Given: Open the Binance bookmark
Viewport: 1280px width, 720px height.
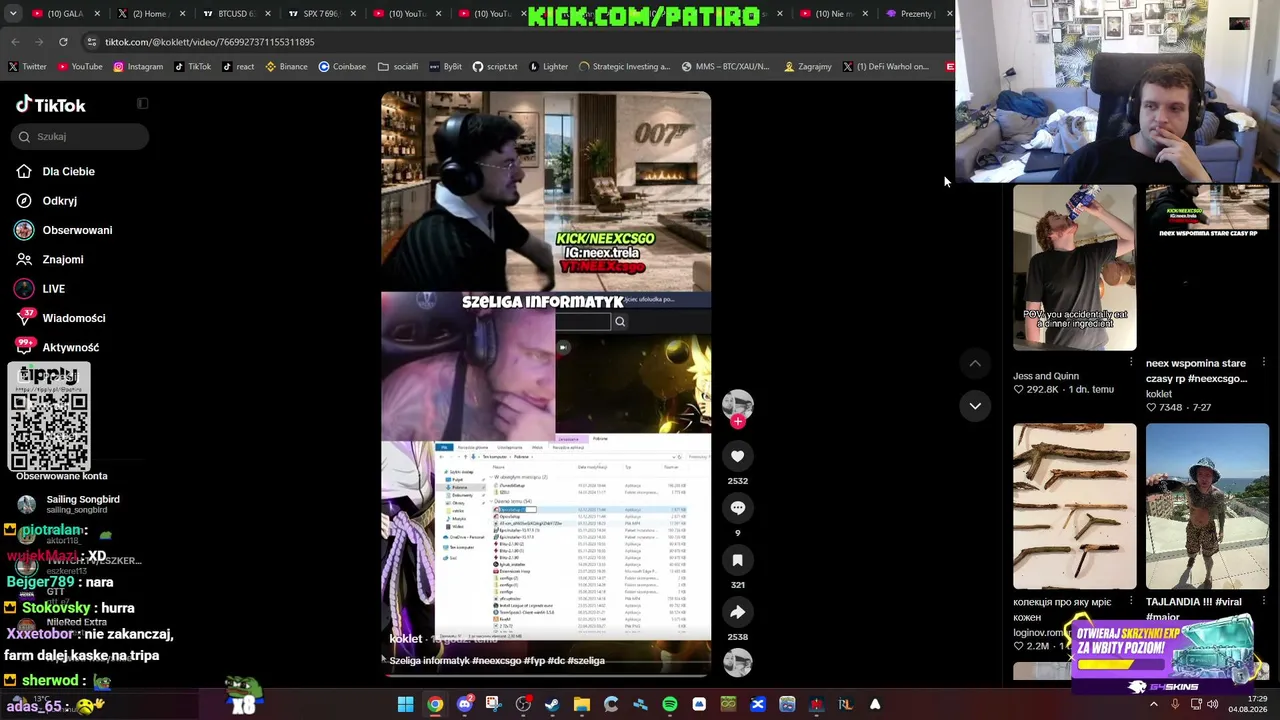Looking at the screenshot, I should click(x=286, y=67).
